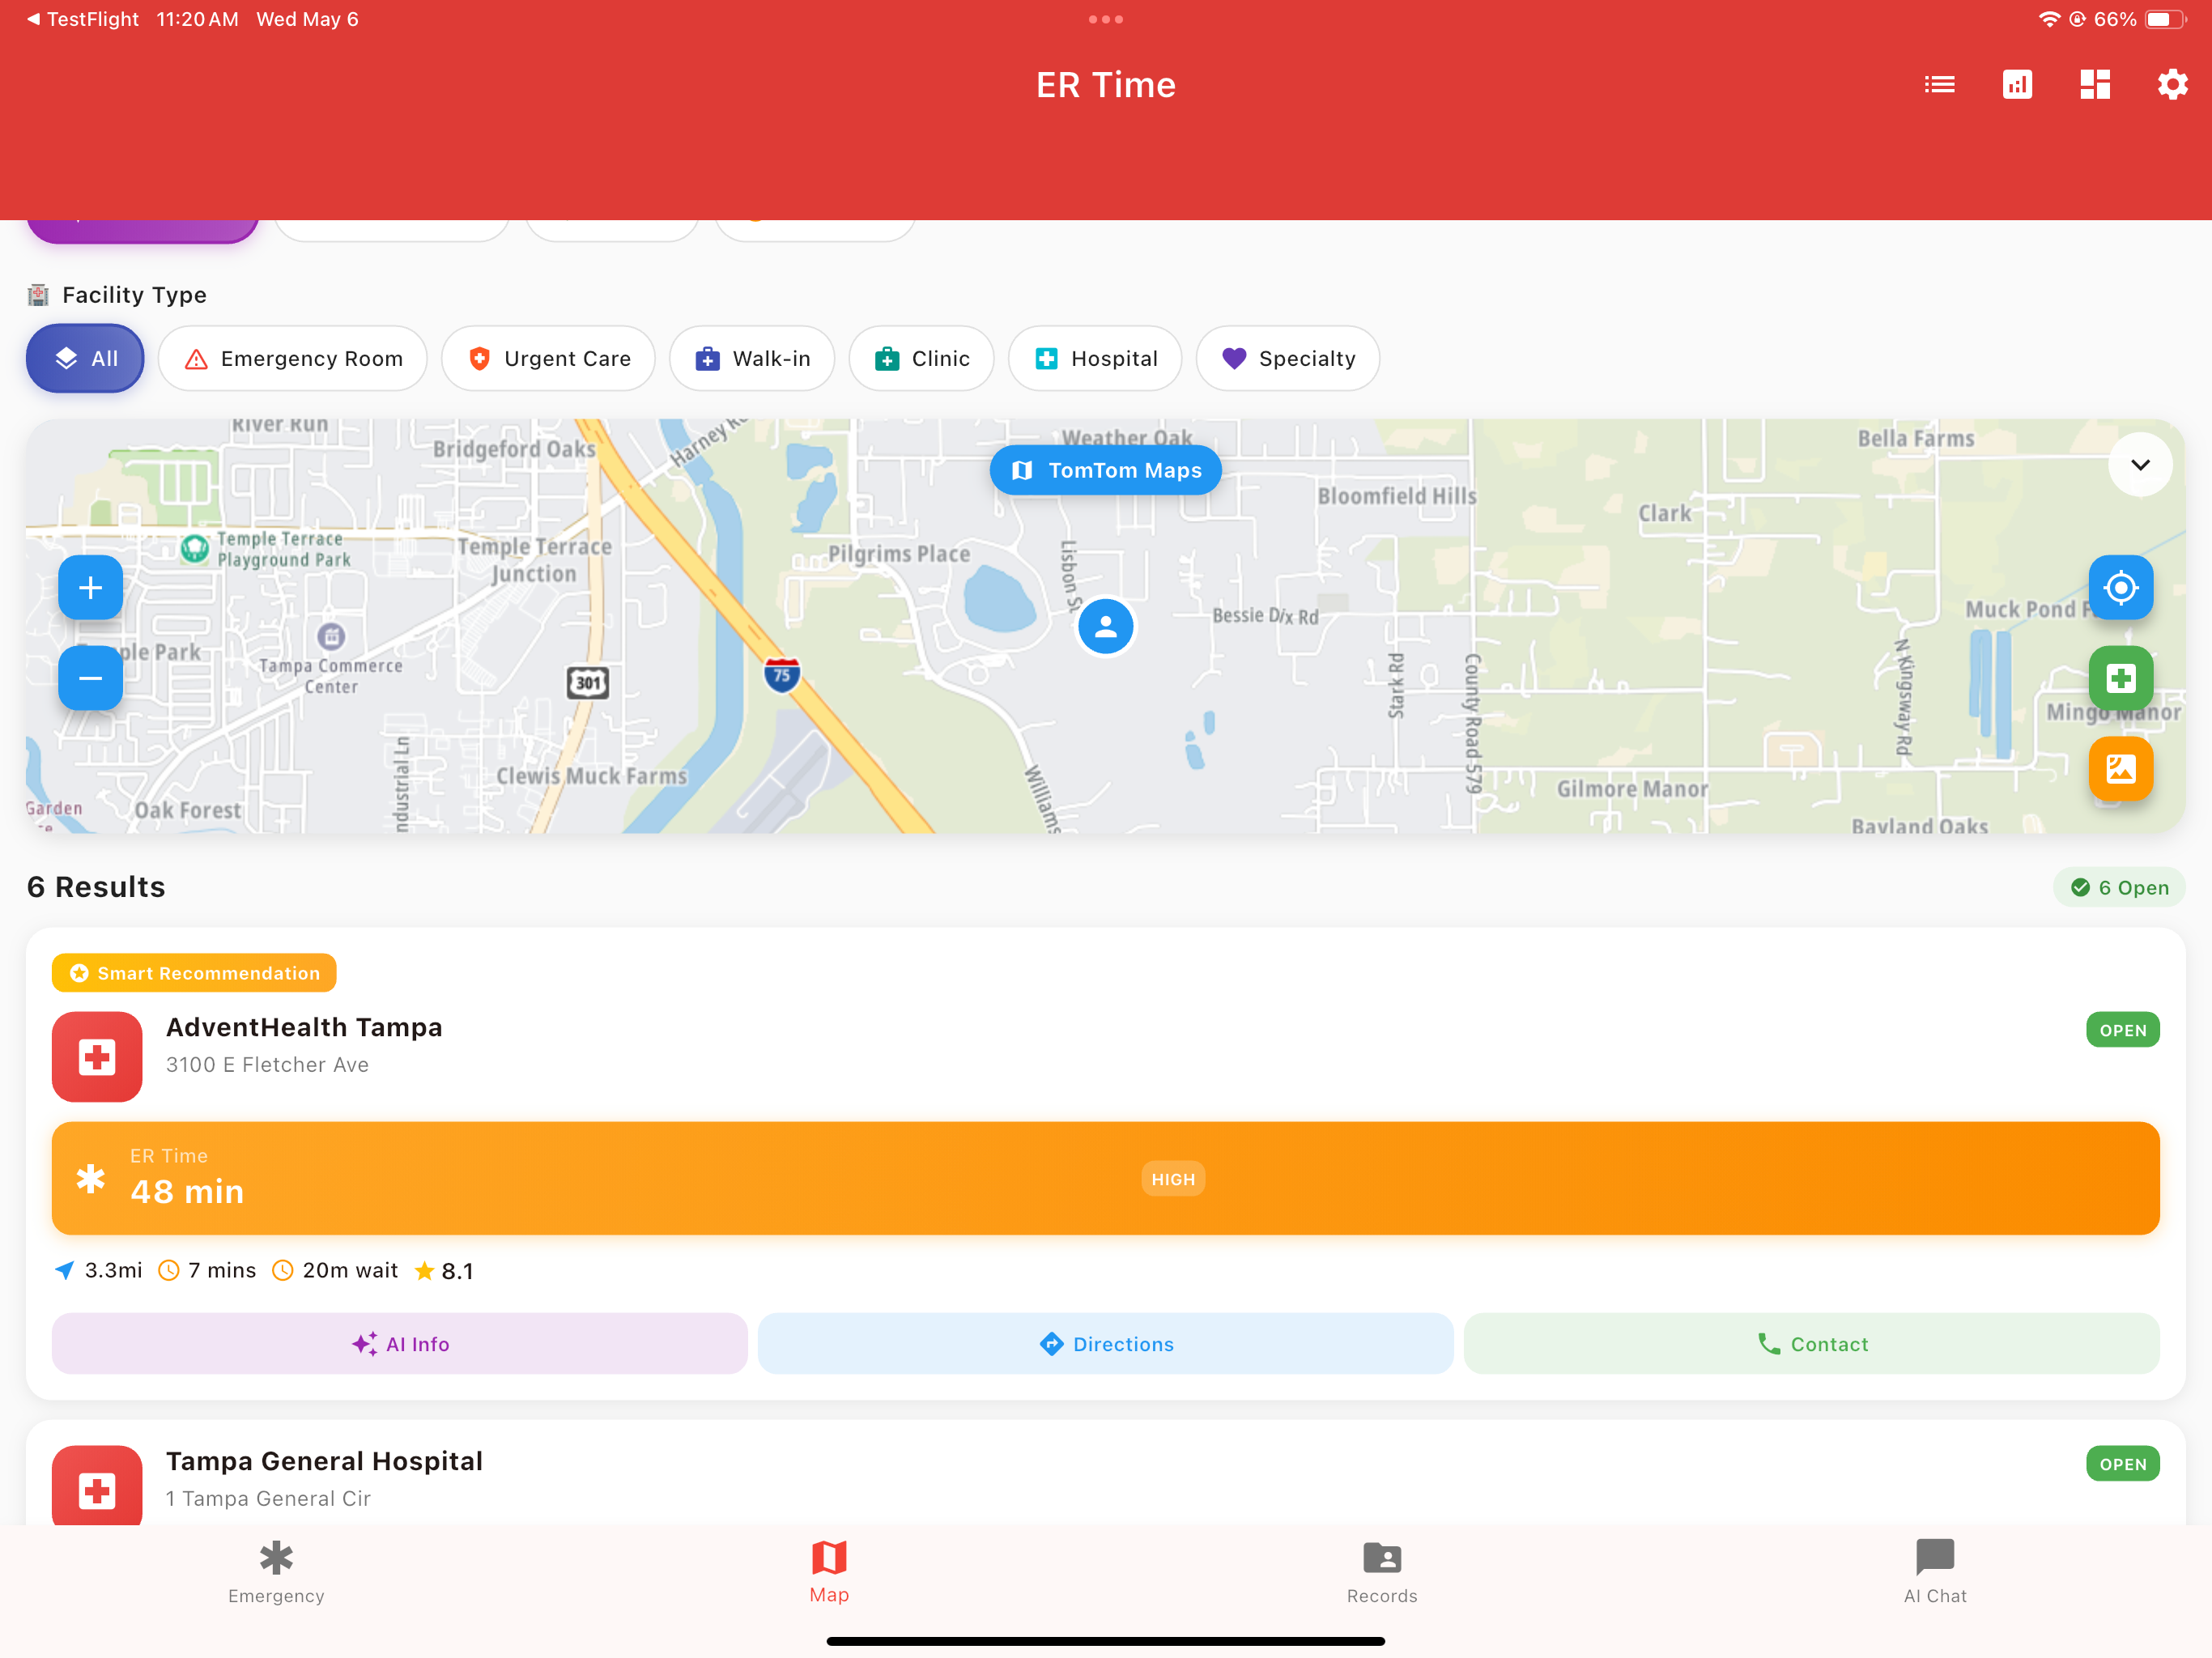Tap the user location pin on map
Screen dimensions: 2212x1658
pyautogui.click(x=1105, y=627)
